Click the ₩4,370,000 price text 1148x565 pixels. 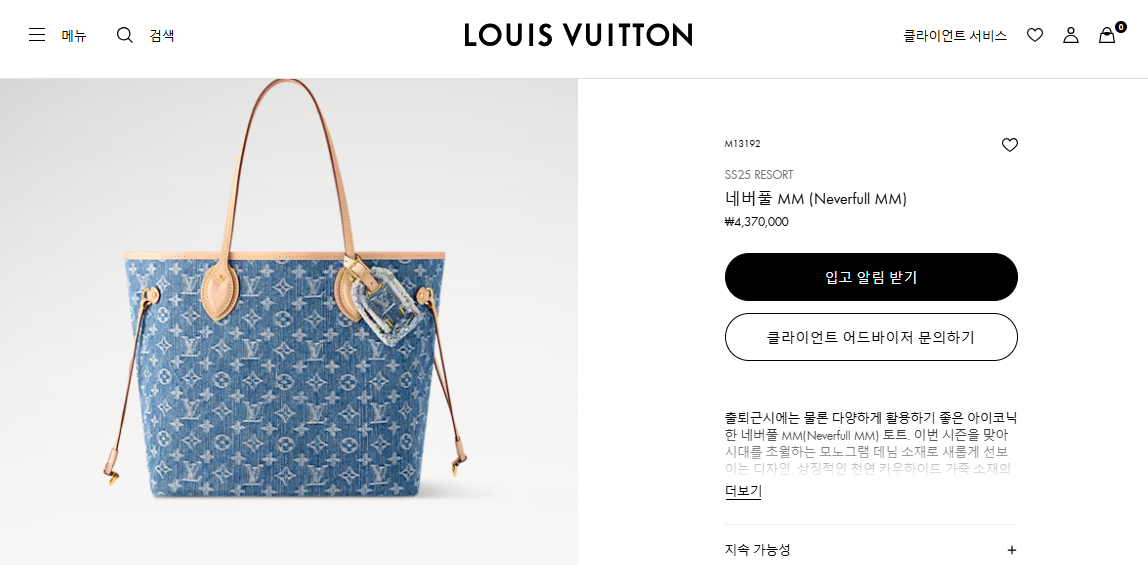756,222
